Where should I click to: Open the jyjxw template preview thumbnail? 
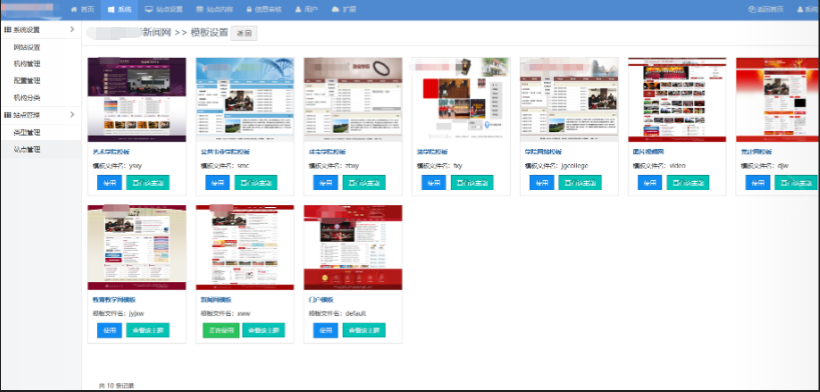(137, 247)
